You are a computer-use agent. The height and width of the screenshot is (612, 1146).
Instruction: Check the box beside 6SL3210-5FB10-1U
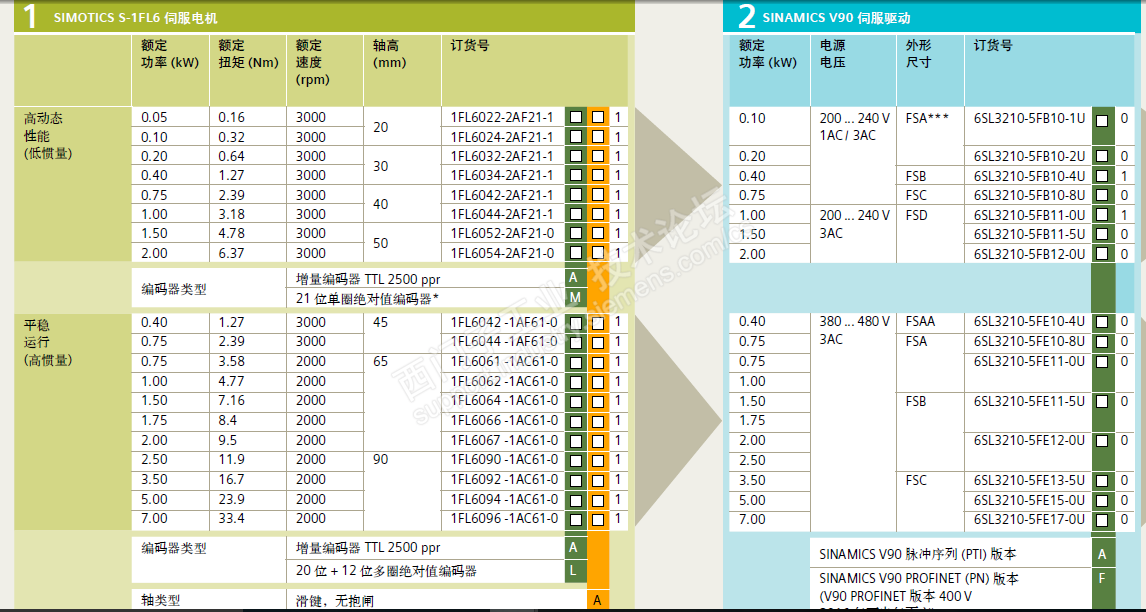click(1102, 120)
